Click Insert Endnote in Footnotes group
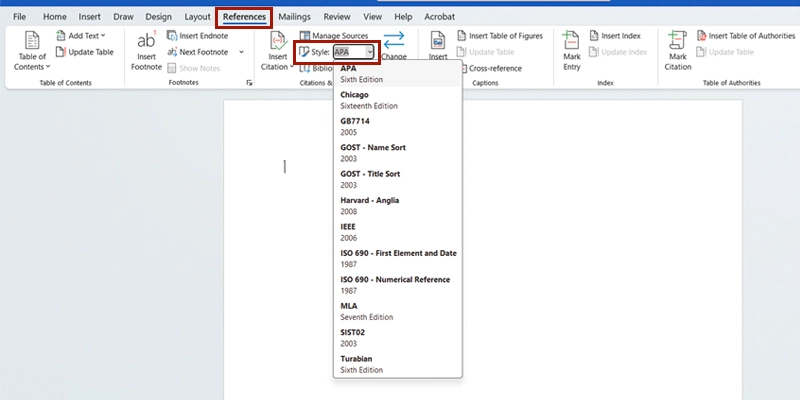Viewport: 800px width, 400px height. point(196,36)
